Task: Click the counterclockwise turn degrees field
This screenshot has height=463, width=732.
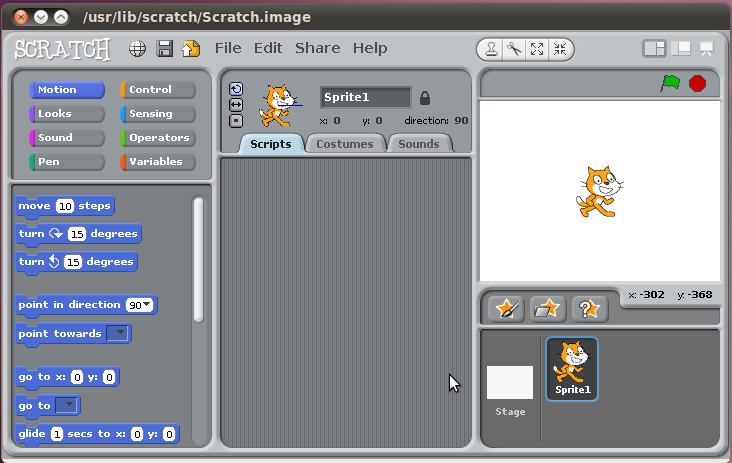Action: (x=73, y=262)
